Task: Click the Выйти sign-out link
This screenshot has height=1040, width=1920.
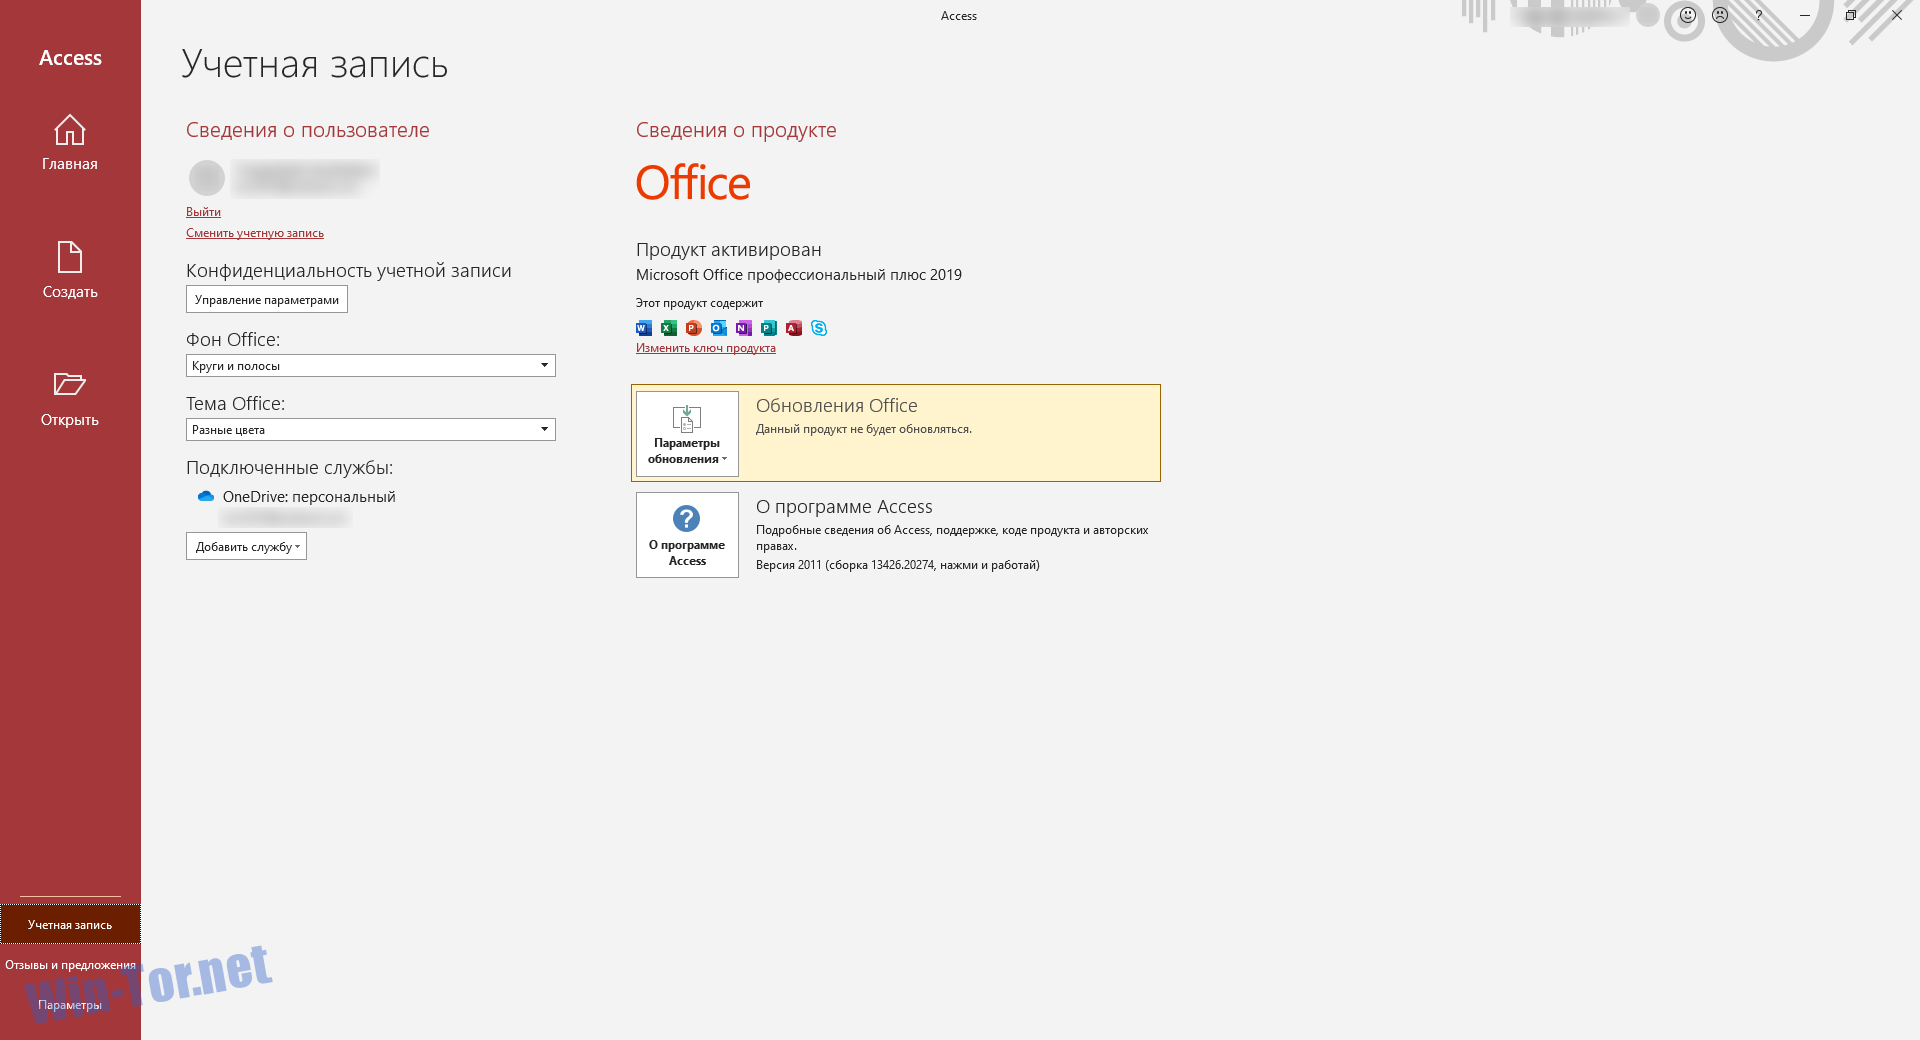Action: click(203, 212)
